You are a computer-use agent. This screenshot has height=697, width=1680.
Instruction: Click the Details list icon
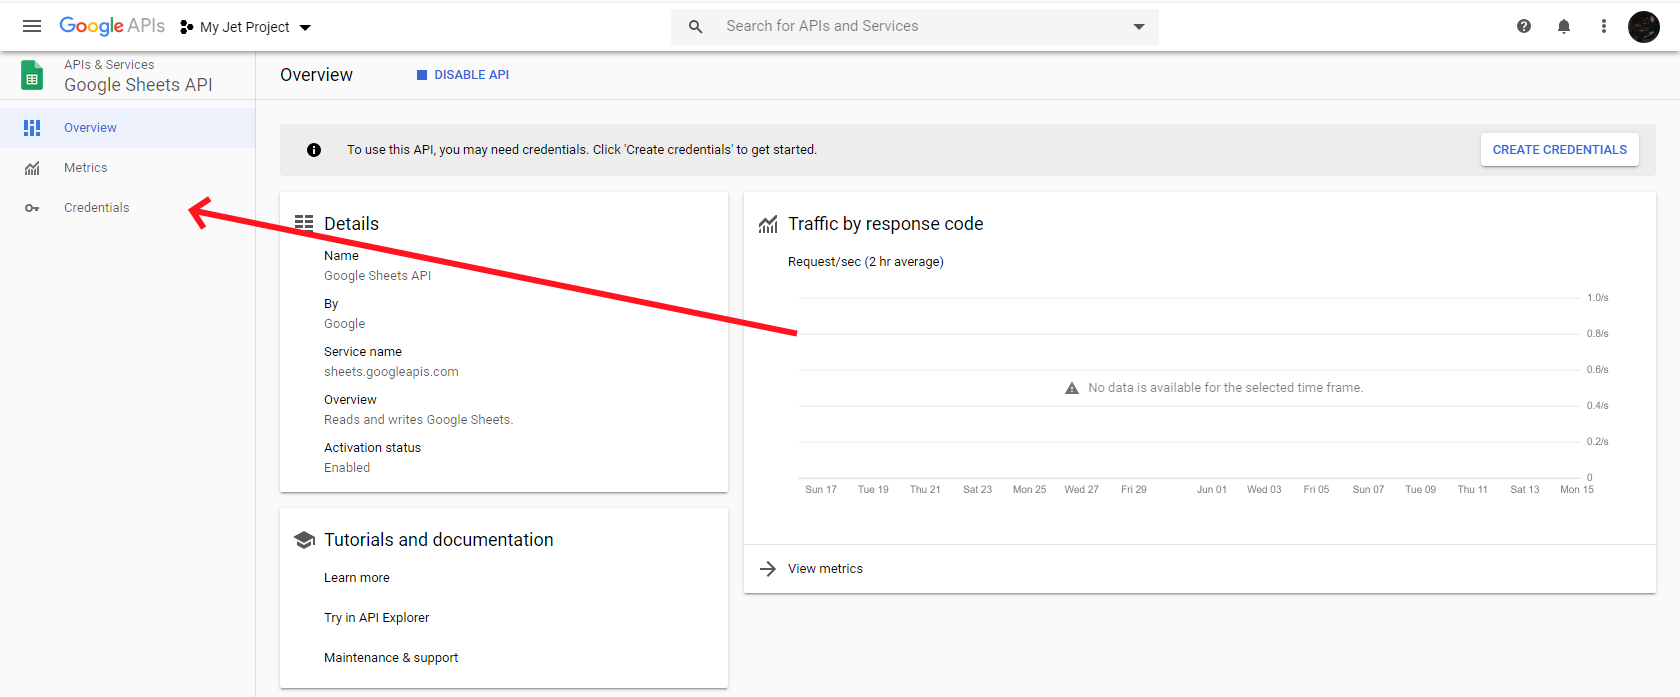tap(304, 223)
